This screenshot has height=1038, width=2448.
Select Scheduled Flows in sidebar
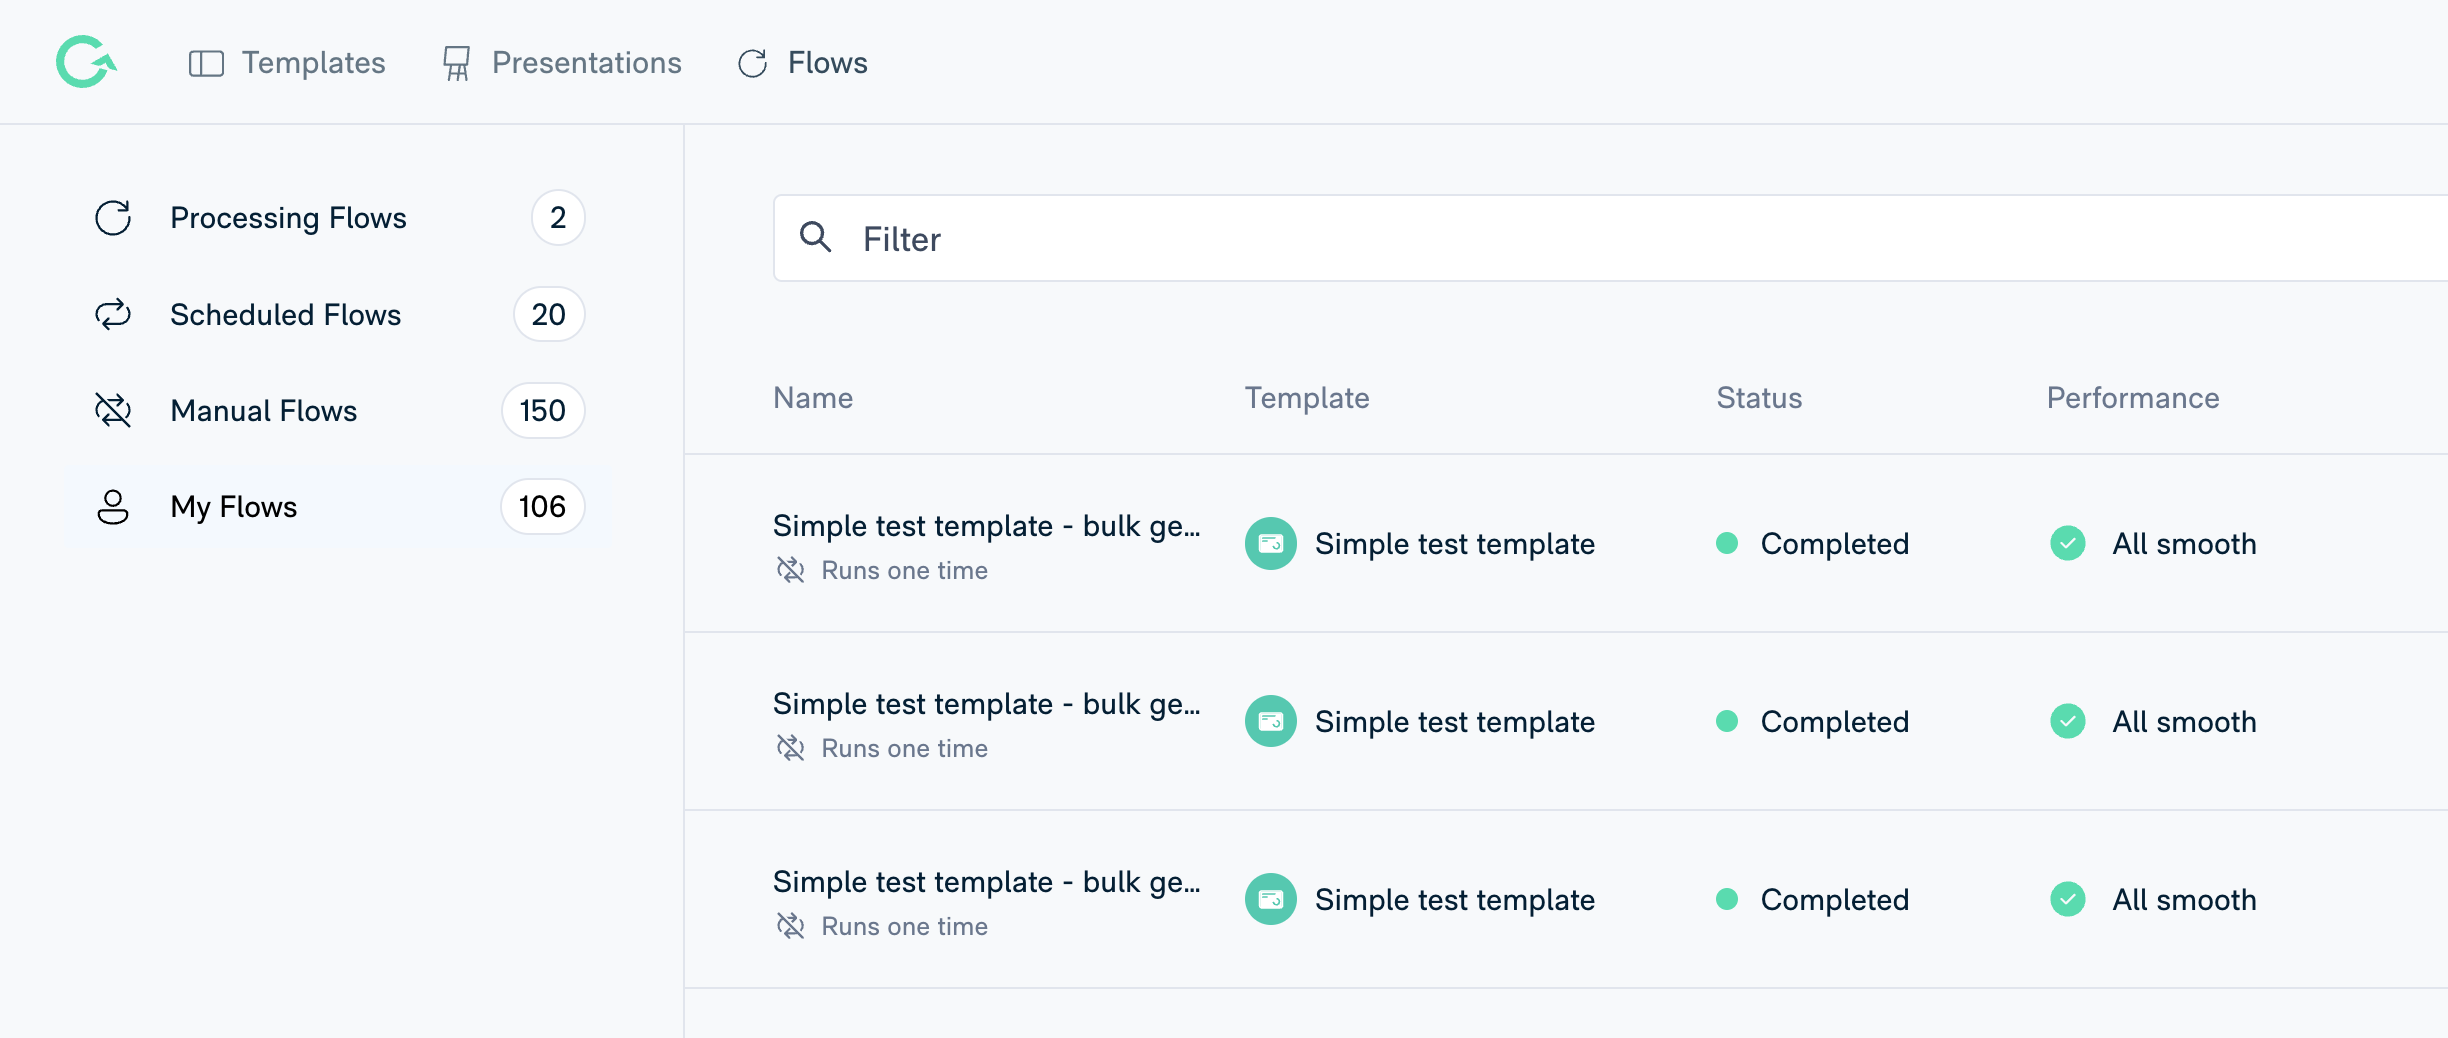[338, 314]
